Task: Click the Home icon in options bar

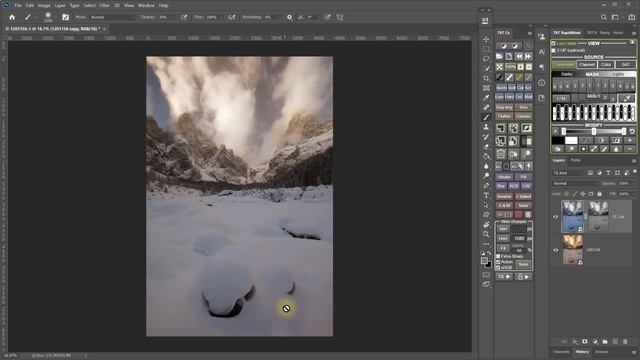Action: (x=12, y=17)
